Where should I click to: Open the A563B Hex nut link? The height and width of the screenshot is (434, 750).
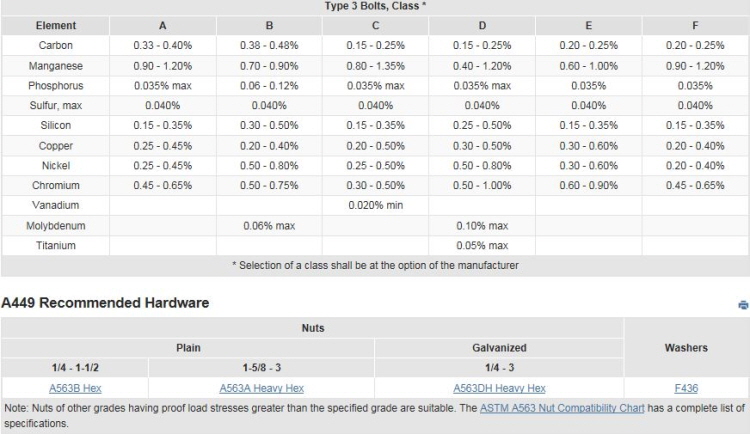pos(75,388)
